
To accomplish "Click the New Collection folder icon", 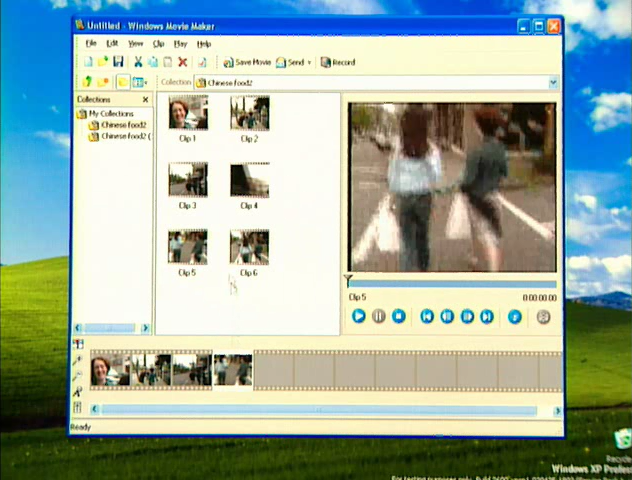I will 103,82.
